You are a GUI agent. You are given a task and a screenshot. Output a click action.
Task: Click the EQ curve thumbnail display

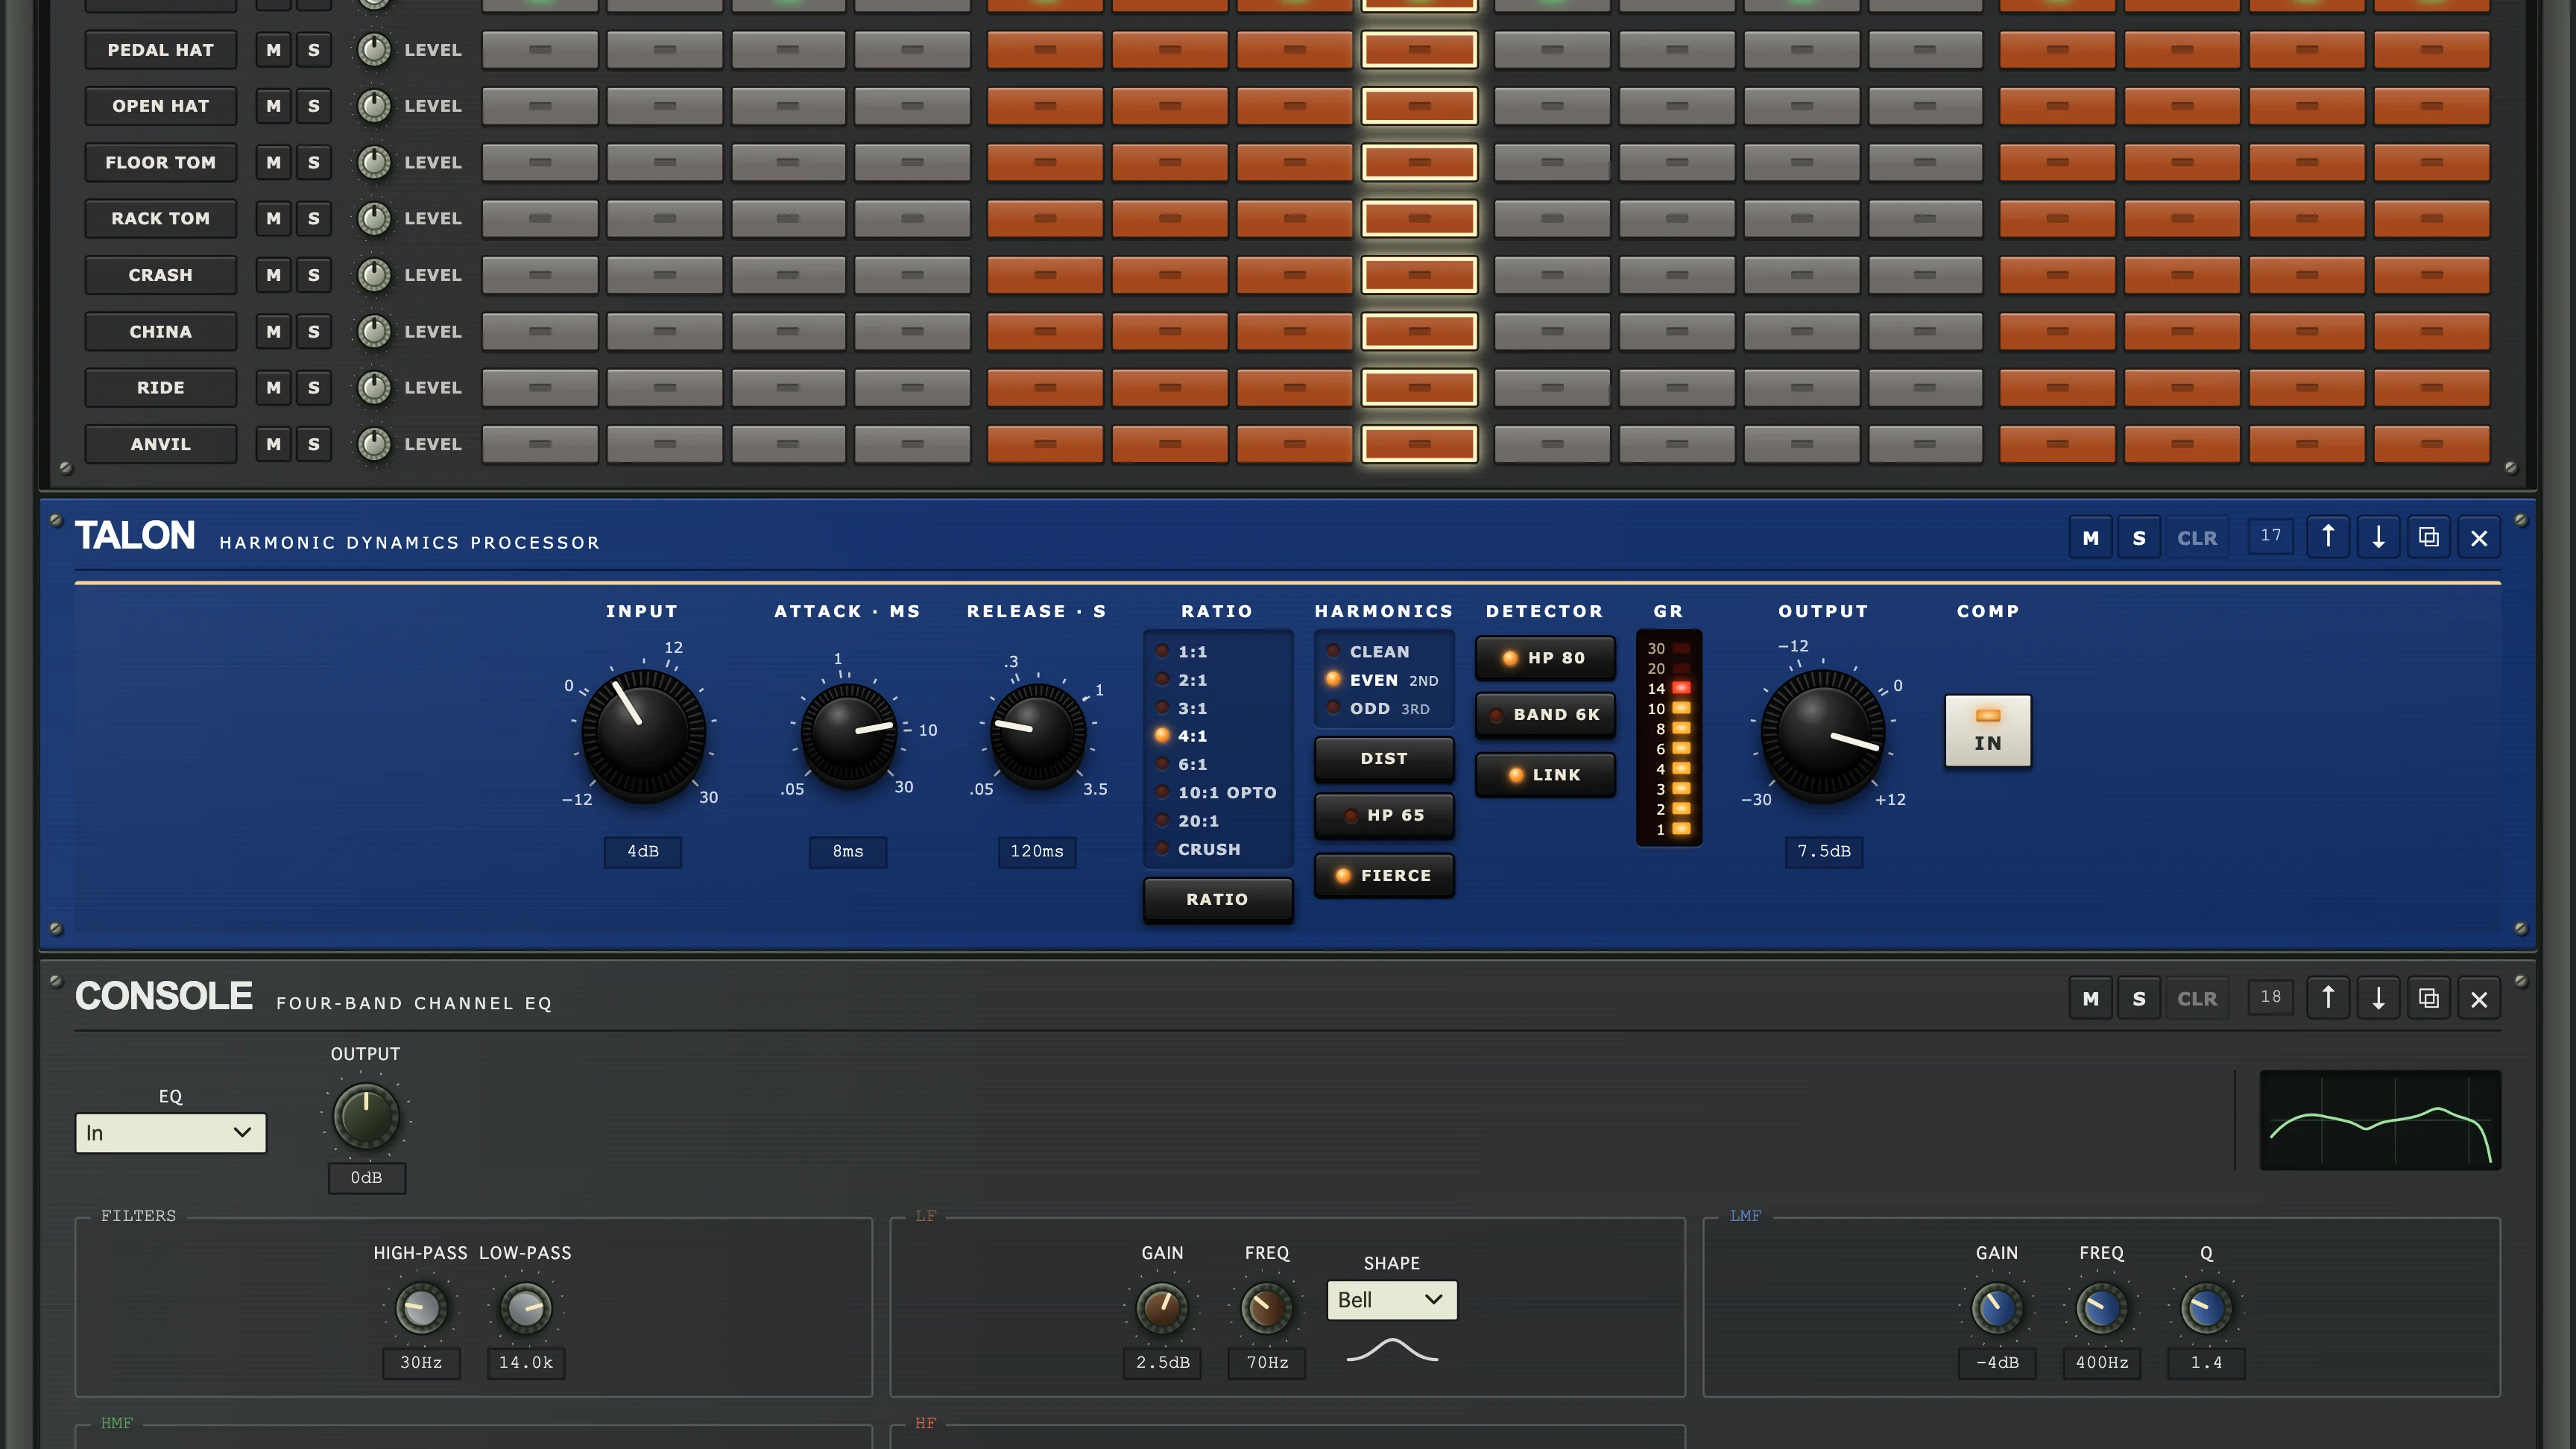point(2380,1120)
